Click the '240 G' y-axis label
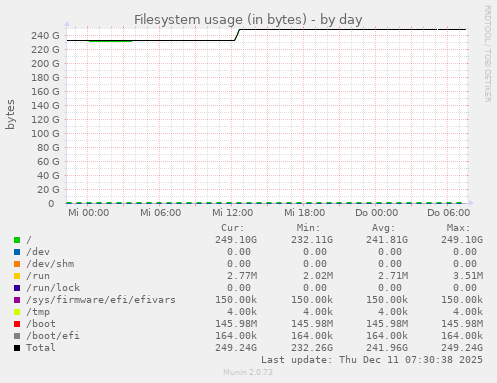Viewport: 497px width, 383px height. point(45,35)
